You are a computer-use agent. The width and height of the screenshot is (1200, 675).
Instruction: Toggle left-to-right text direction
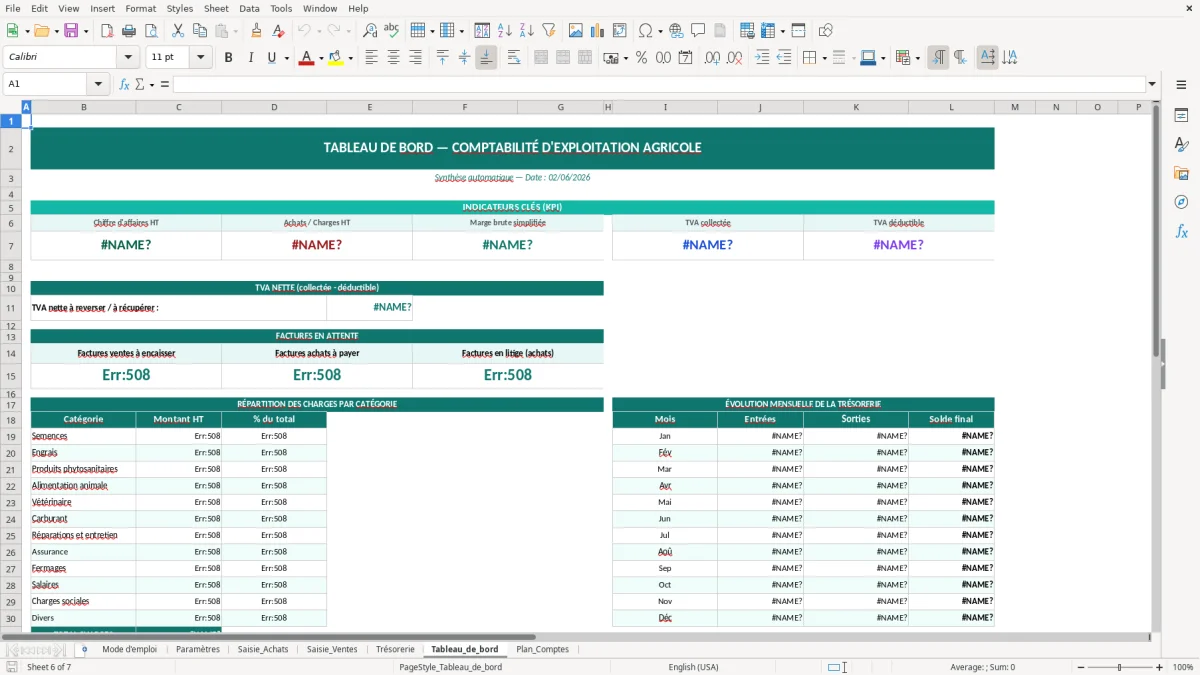(938, 58)
